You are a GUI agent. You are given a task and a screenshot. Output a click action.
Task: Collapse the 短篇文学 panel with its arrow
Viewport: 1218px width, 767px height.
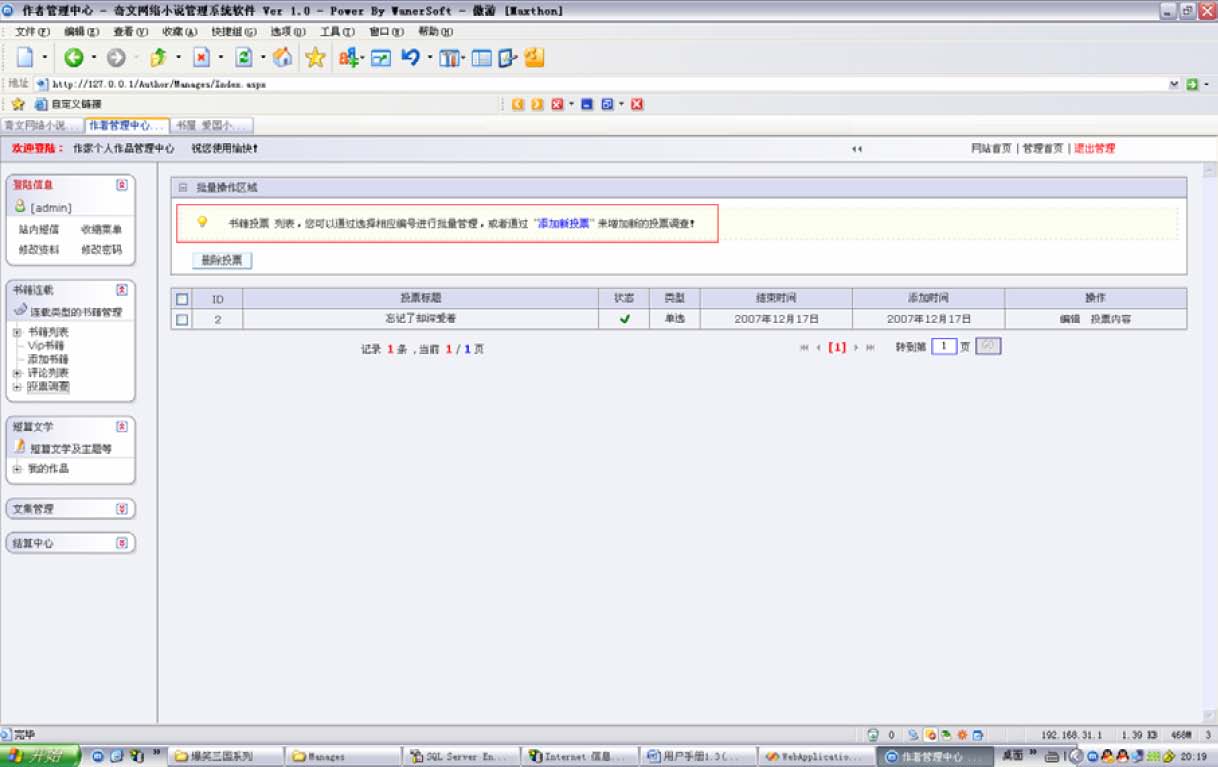click(122, 427)
